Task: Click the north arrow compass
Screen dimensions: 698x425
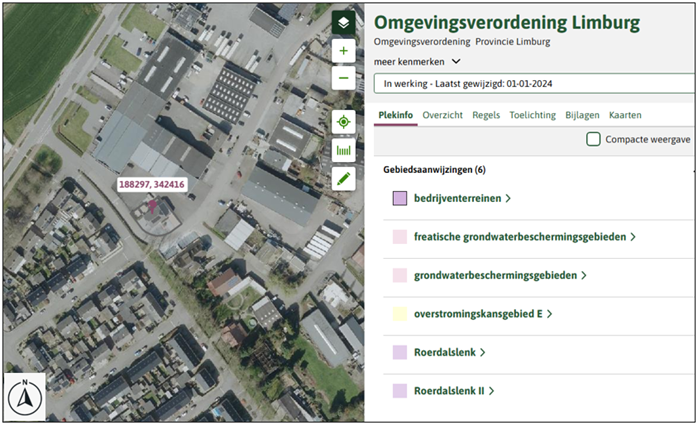Action: point(25,397)
